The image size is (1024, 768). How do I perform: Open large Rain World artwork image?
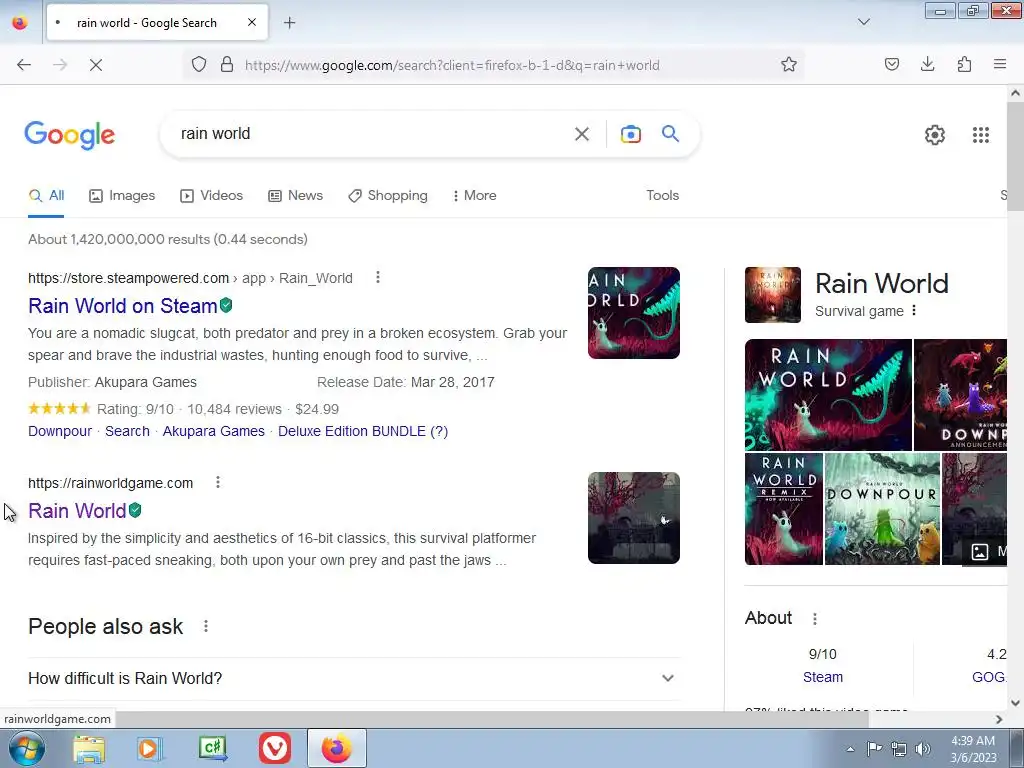click(828, 394)
